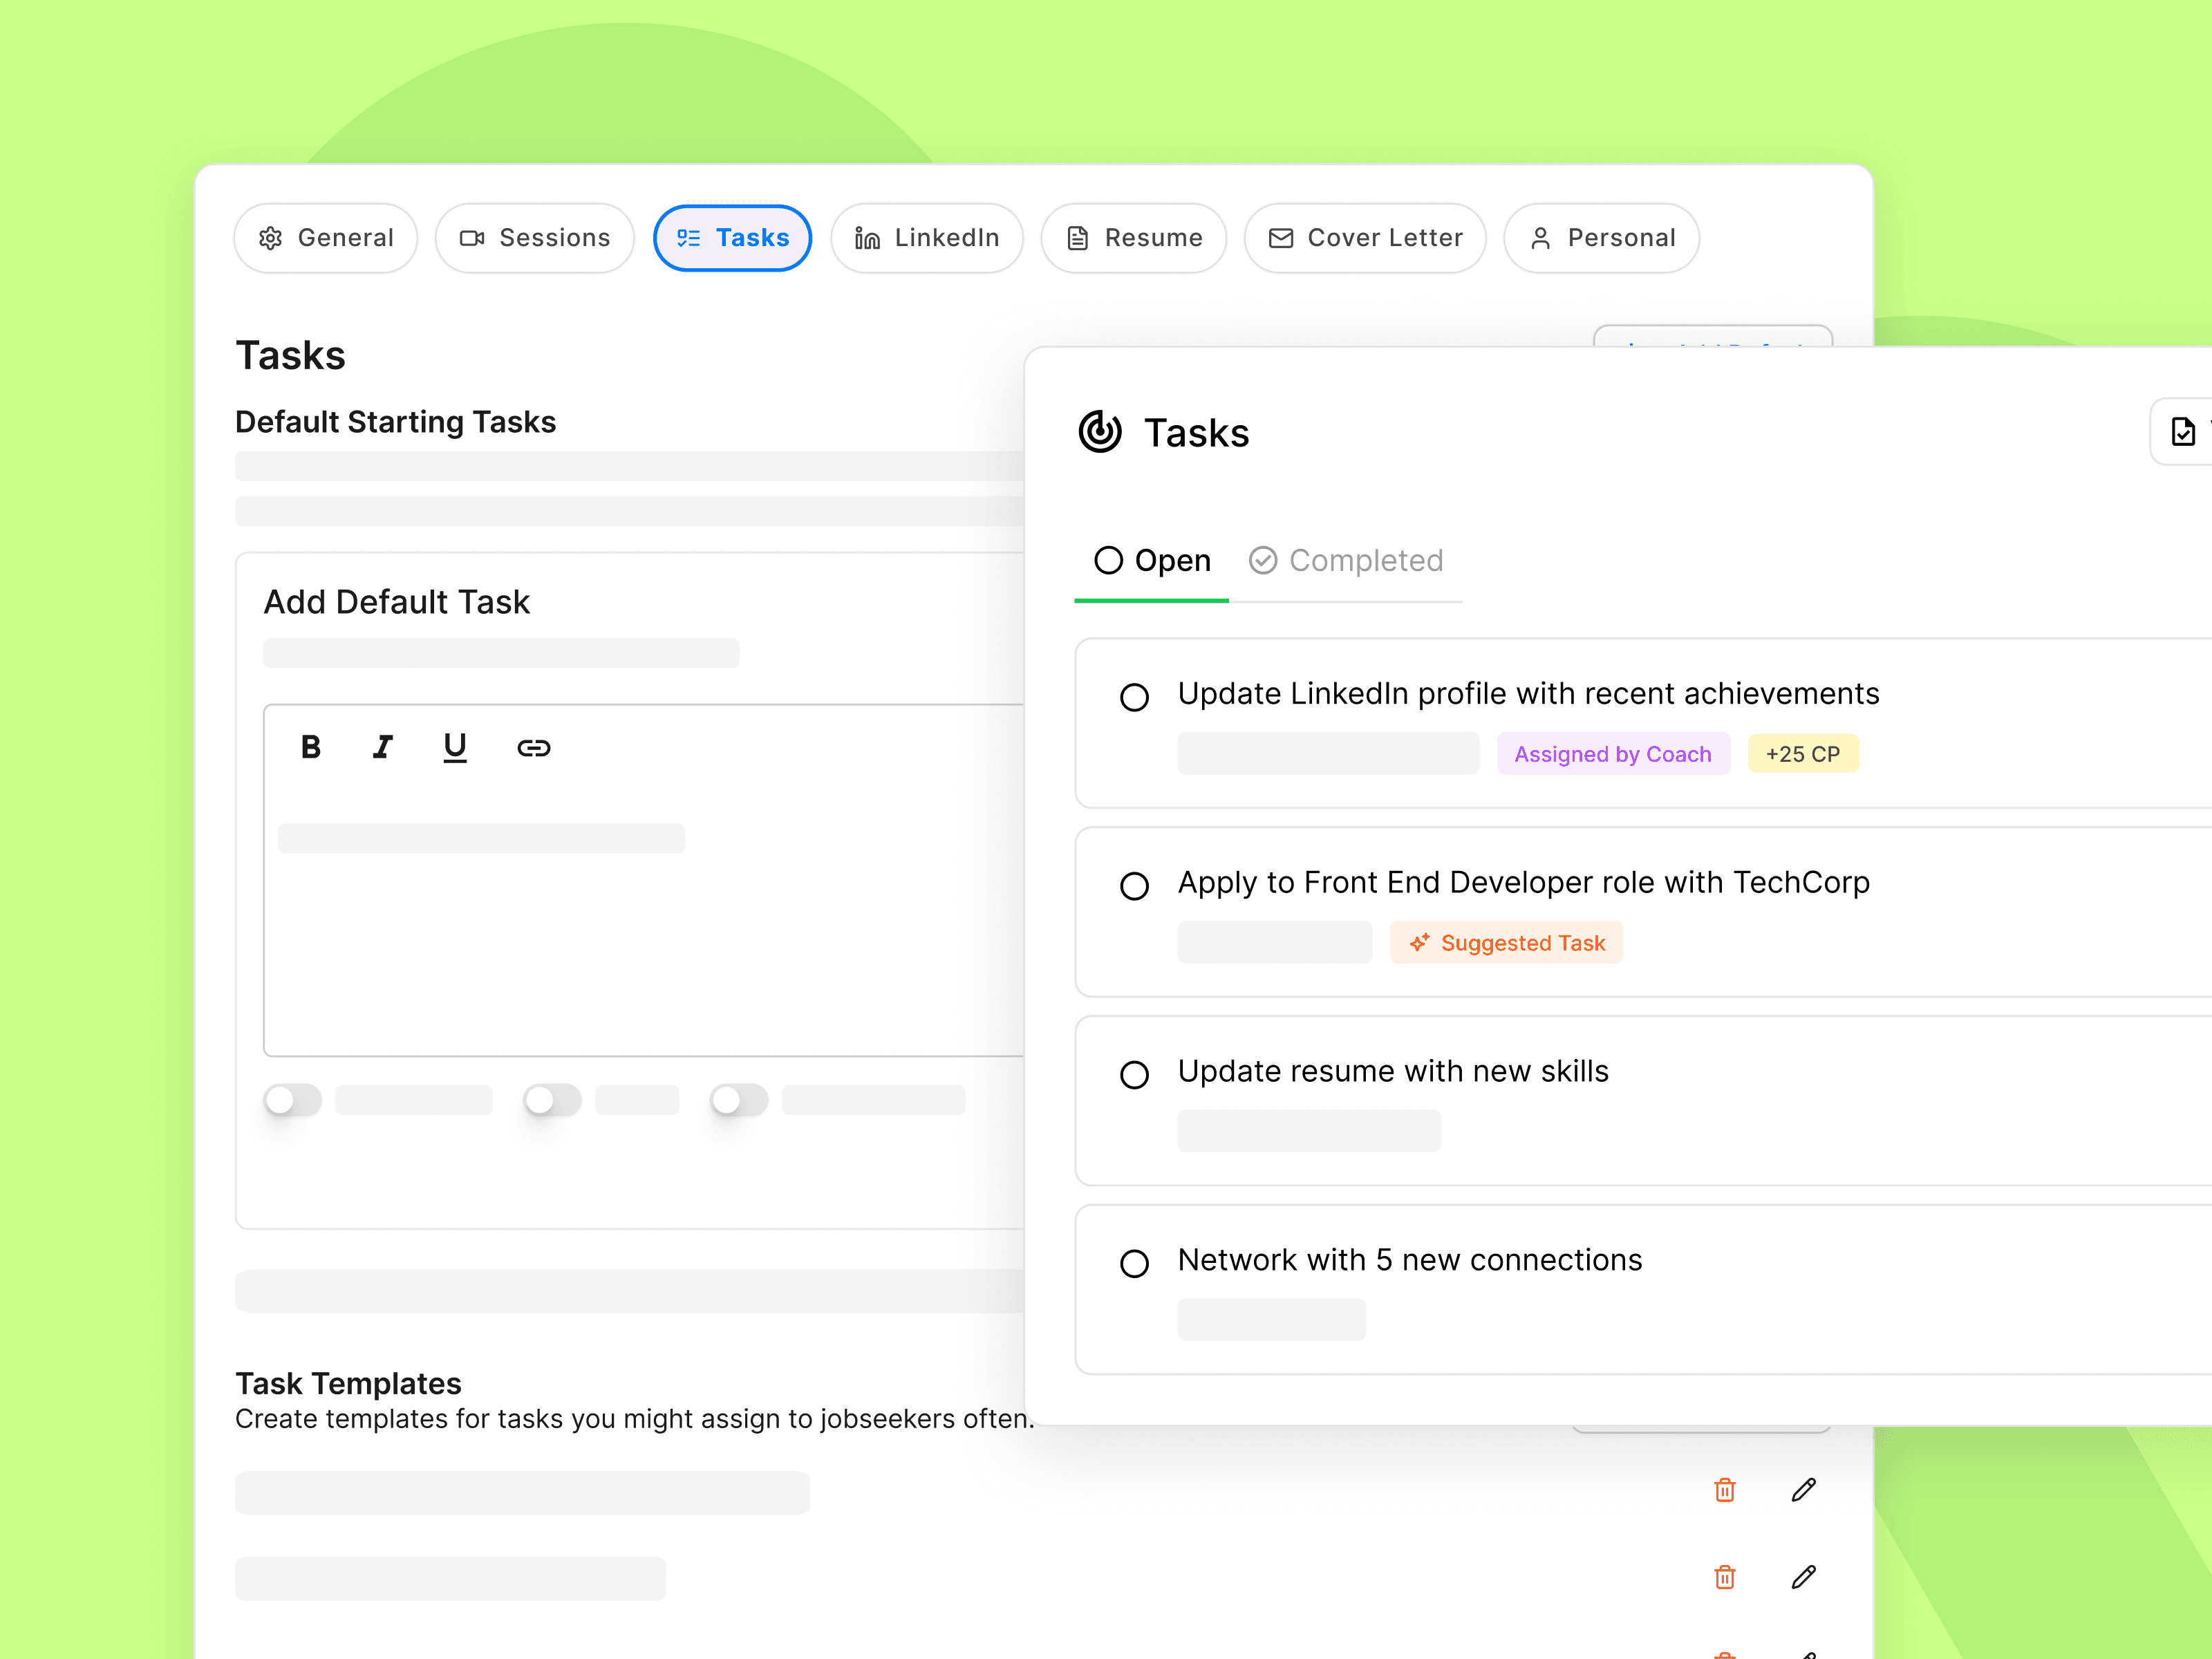Click the Suggested Task badge

click(1506, 943)
